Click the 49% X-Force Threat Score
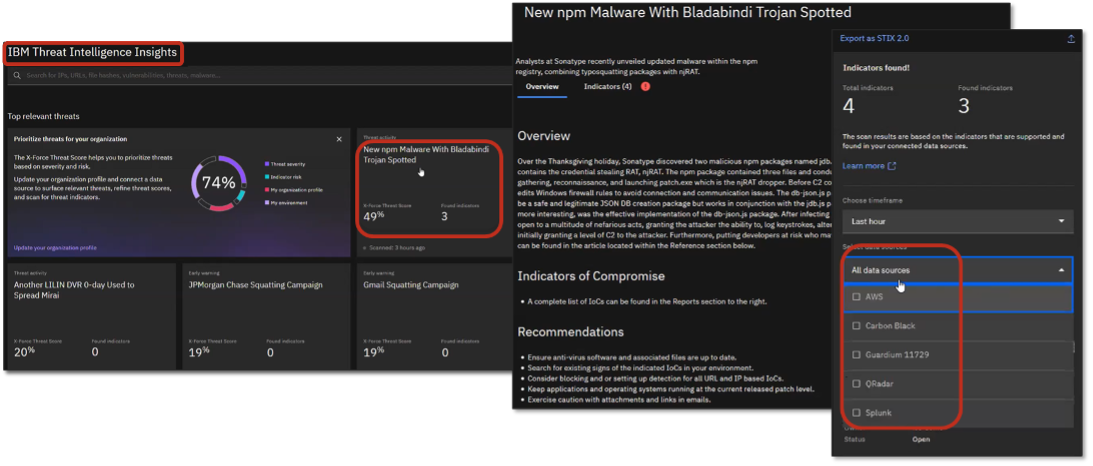The height and width of the screenshot is (466, 1093). pos(372,217)
